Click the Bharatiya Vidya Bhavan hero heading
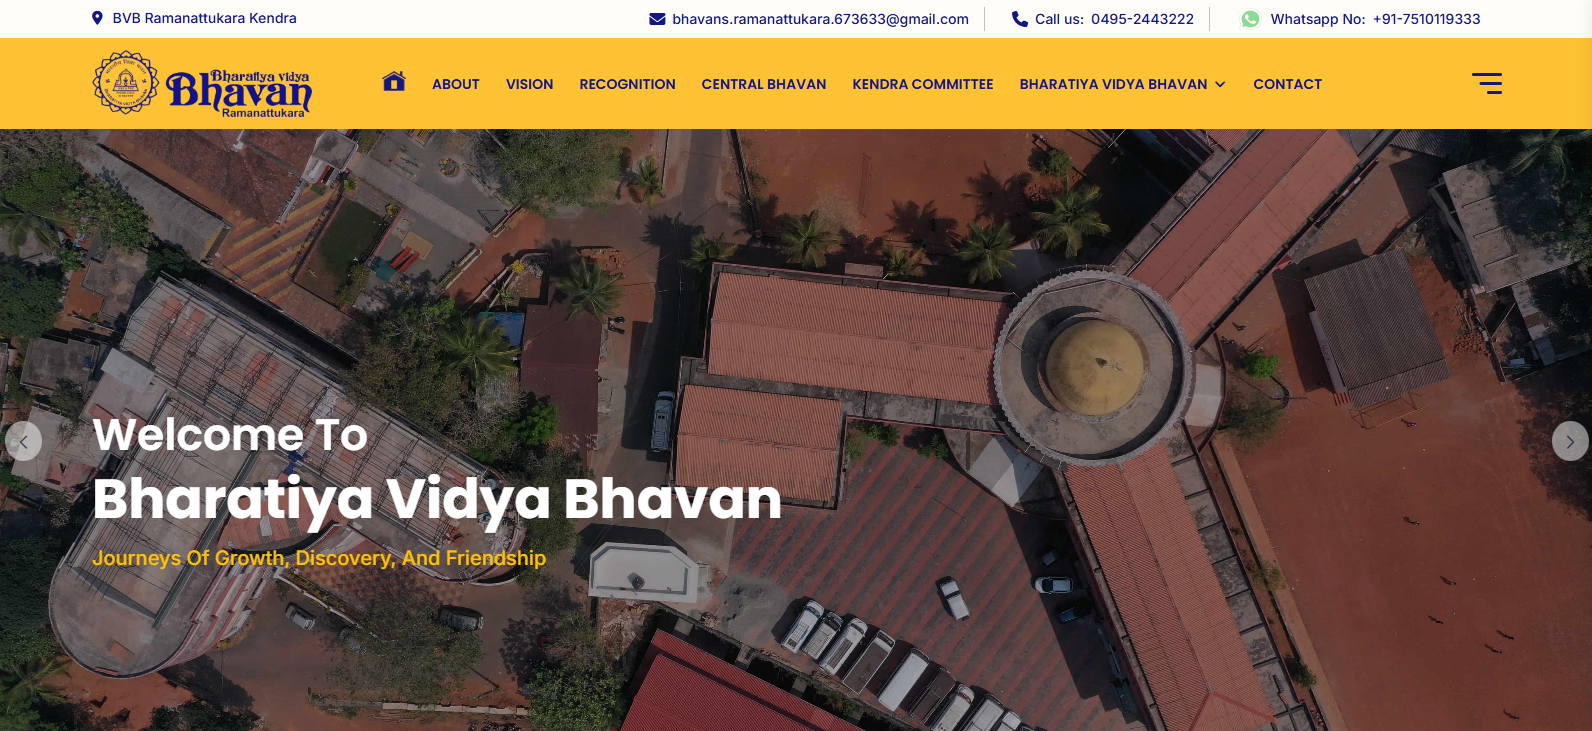Screen dimensions: 1592x731 [x=437, y=500]
